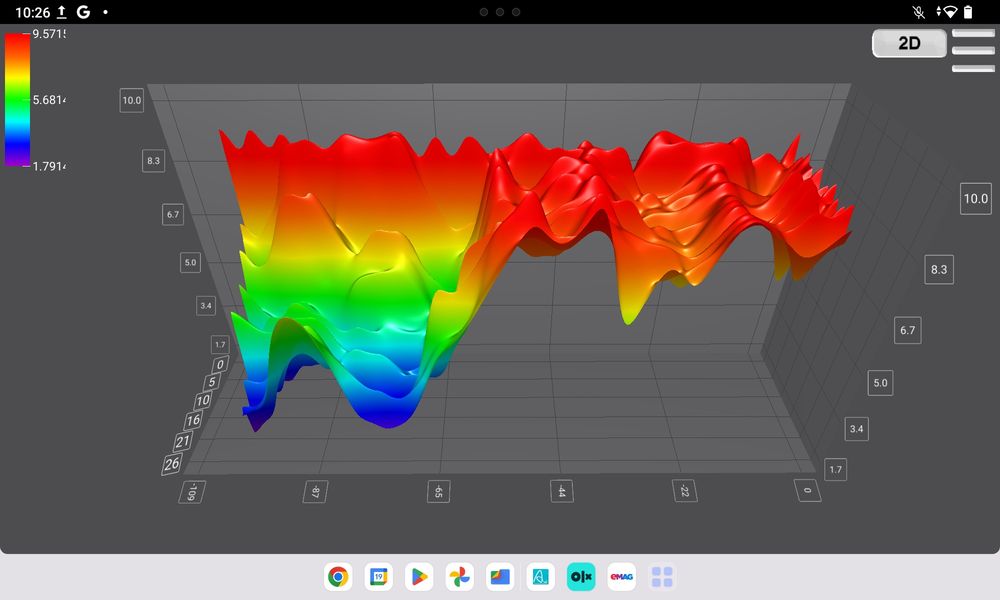
Task: Tap the battery status icon
Action: point(968,11)
